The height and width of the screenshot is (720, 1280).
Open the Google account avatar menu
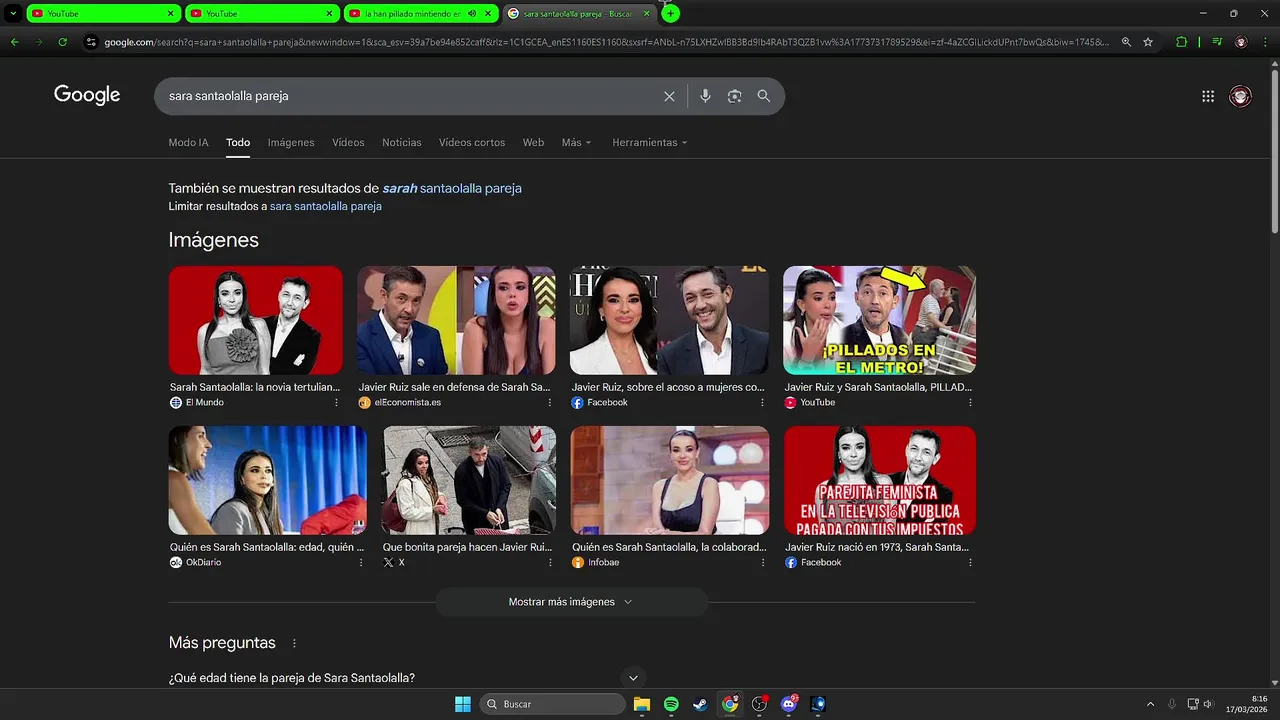pos(1240,96)
